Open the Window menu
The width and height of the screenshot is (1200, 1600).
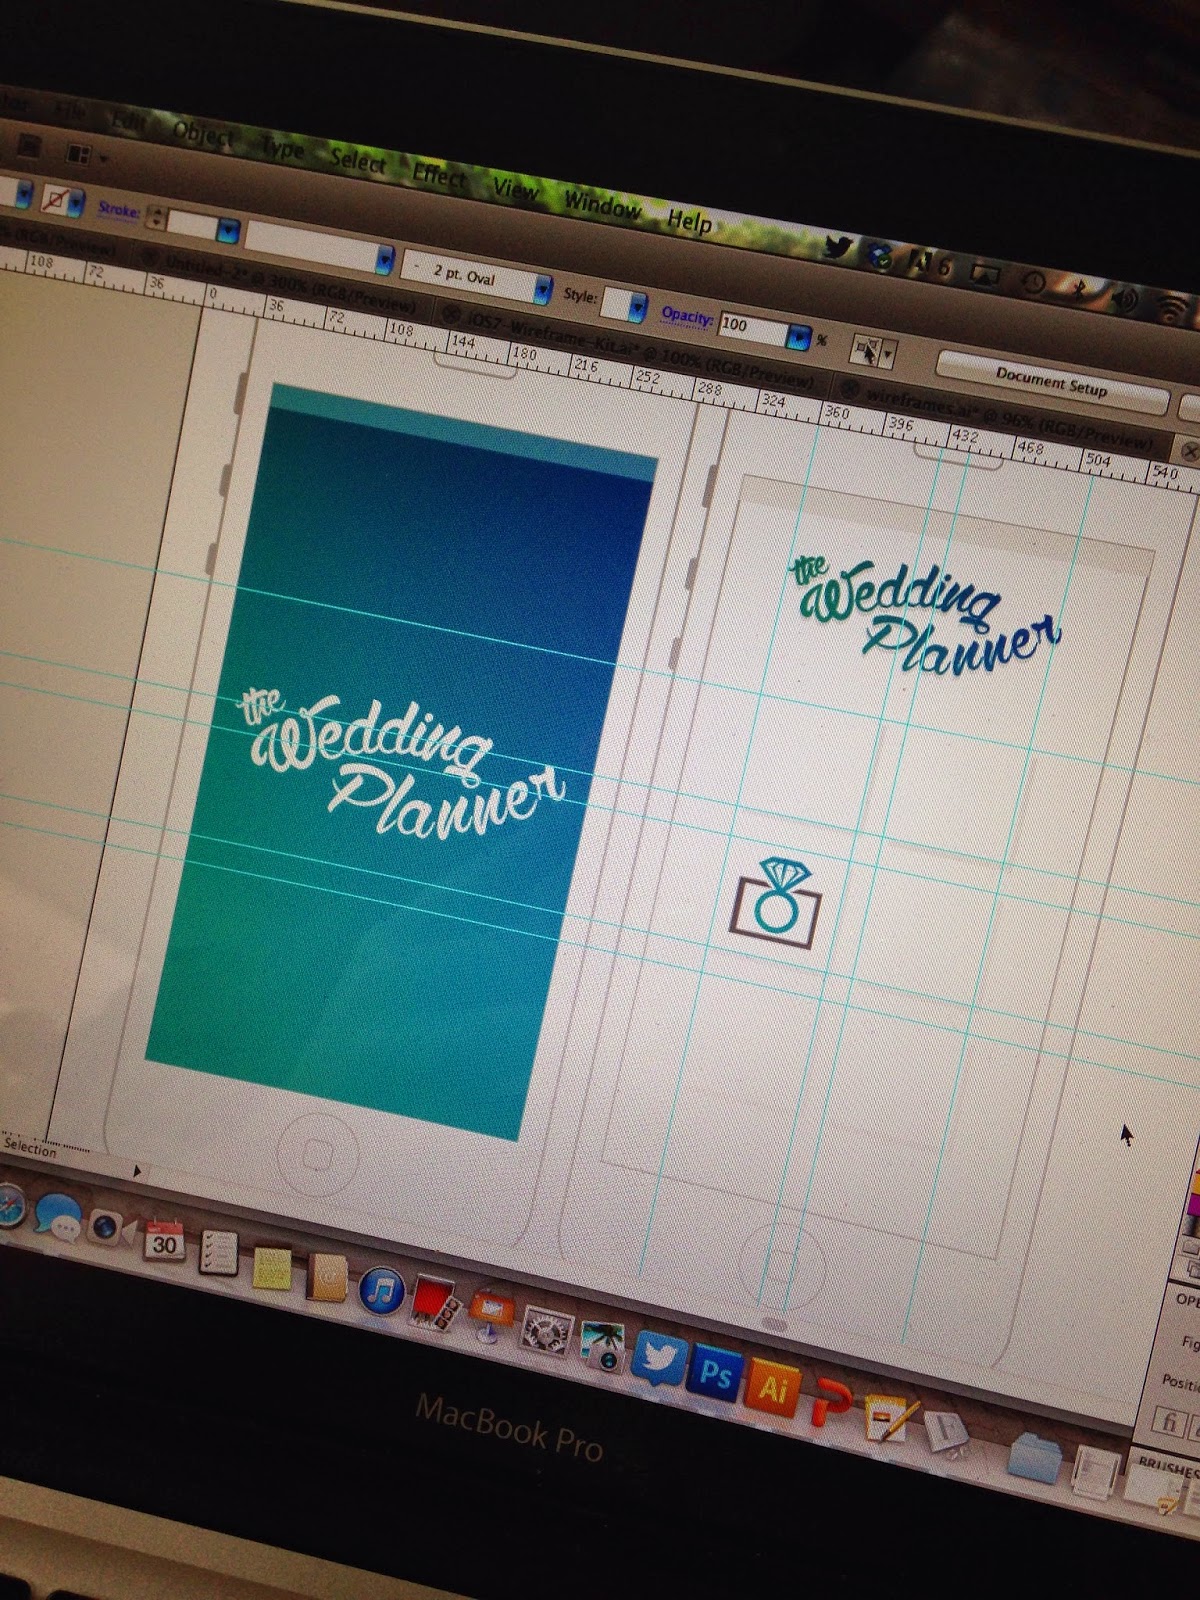(602, 204)
